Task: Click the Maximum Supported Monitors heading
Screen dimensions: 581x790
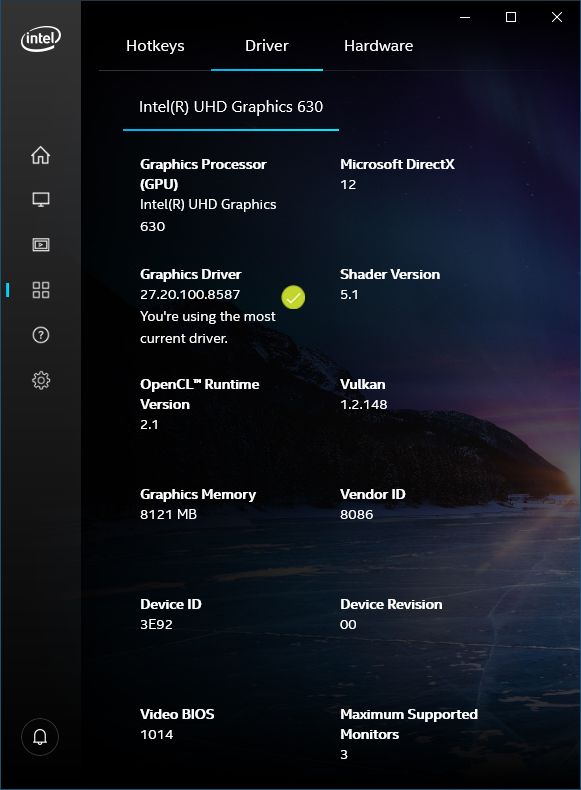Action: click(409, 725)
